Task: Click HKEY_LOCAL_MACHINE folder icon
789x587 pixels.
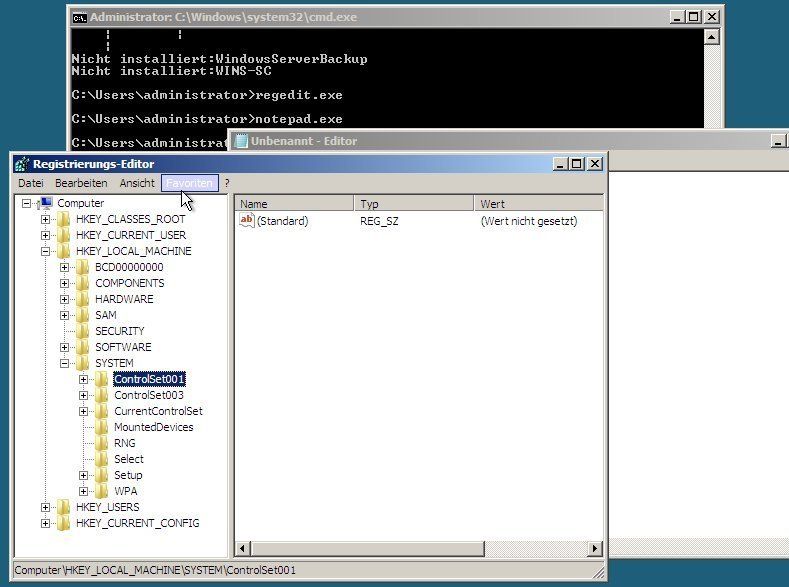Action: [64, 251]
